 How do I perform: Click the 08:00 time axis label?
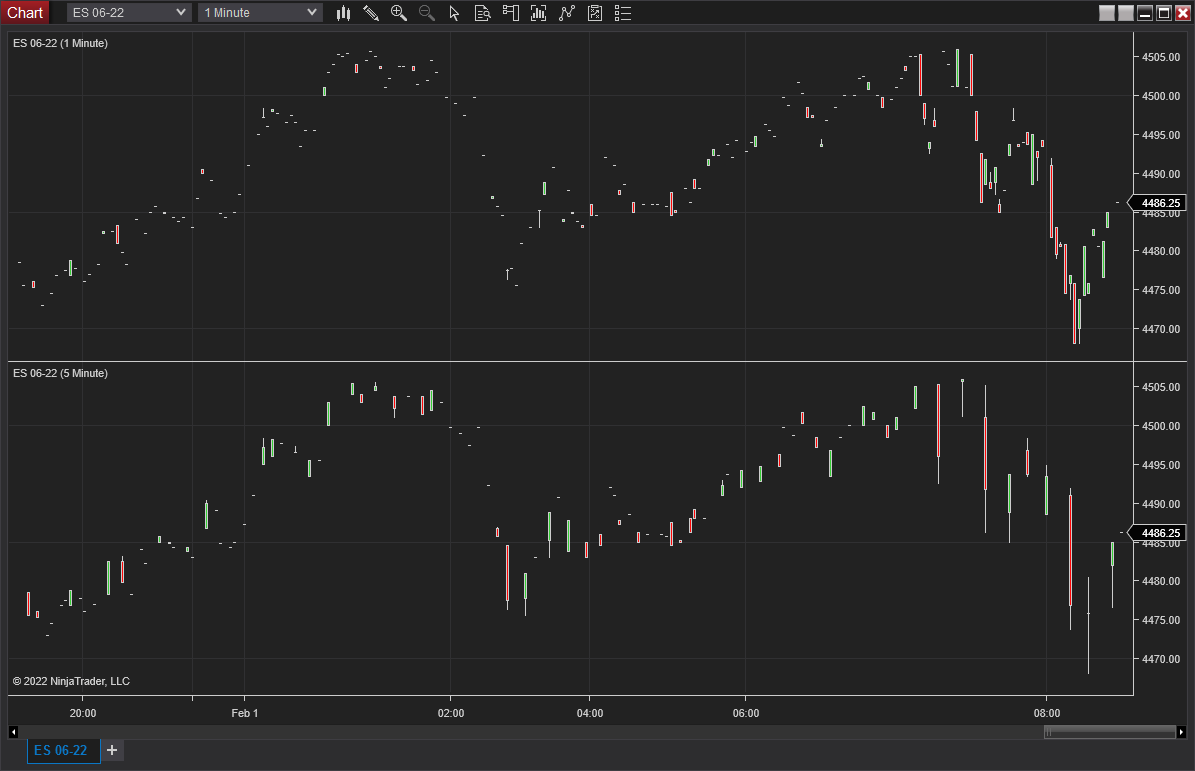(1046, 713)
